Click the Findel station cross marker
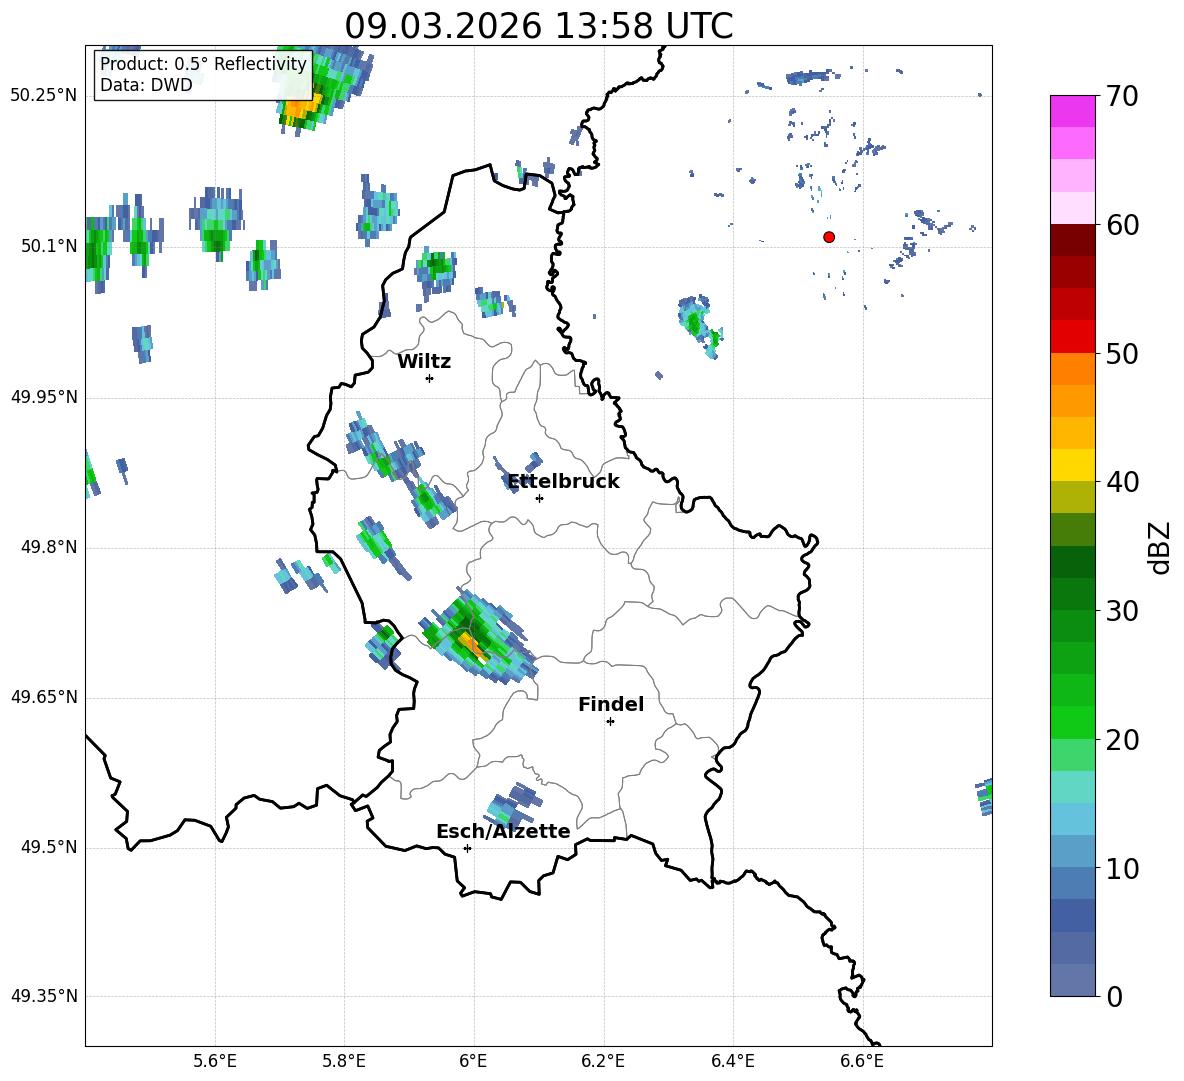 click(610, 721)
